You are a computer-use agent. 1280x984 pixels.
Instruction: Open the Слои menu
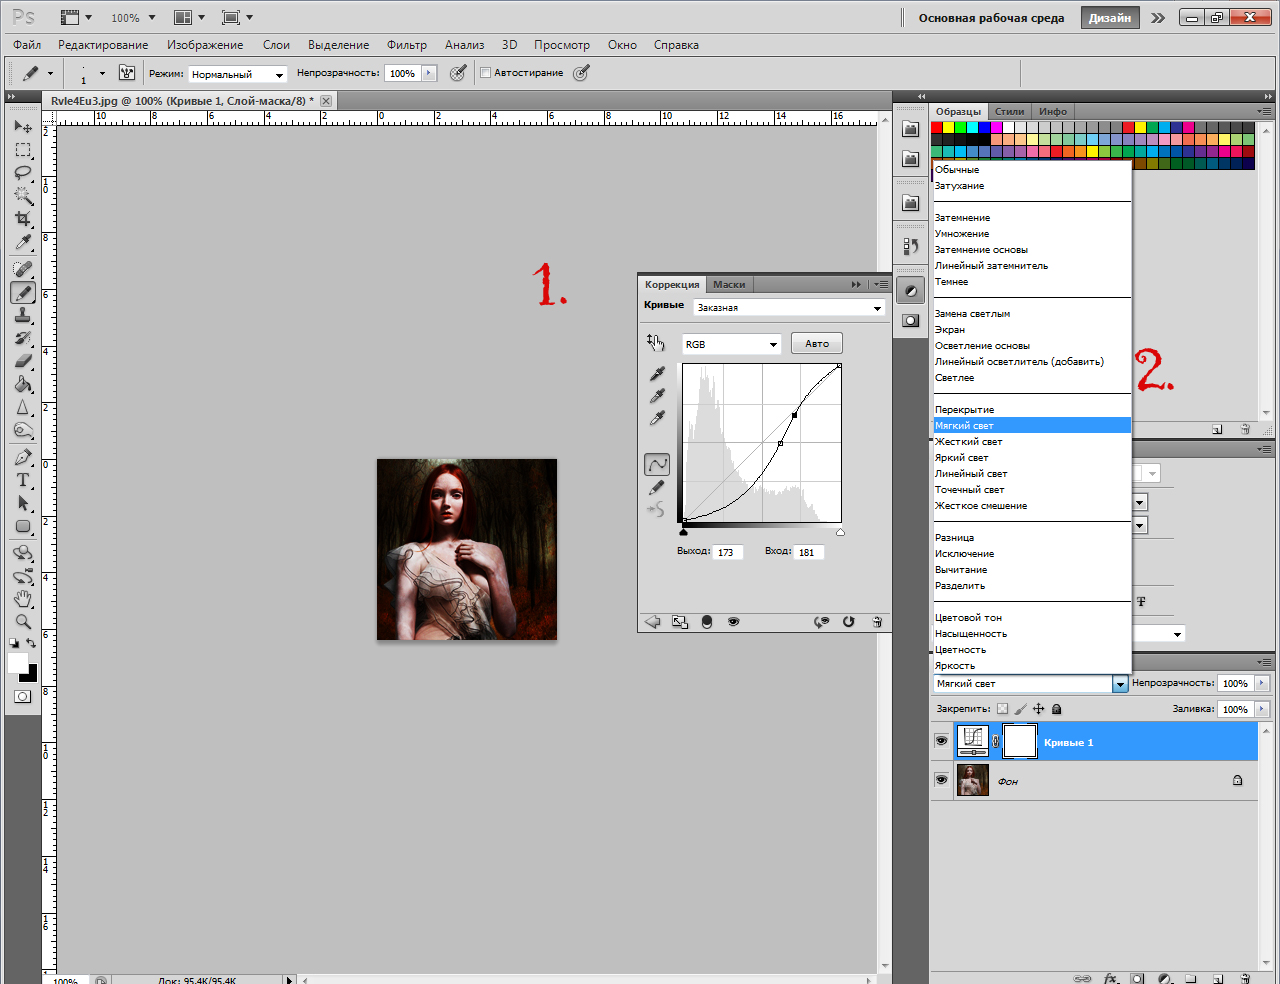[x=276, y=45]
